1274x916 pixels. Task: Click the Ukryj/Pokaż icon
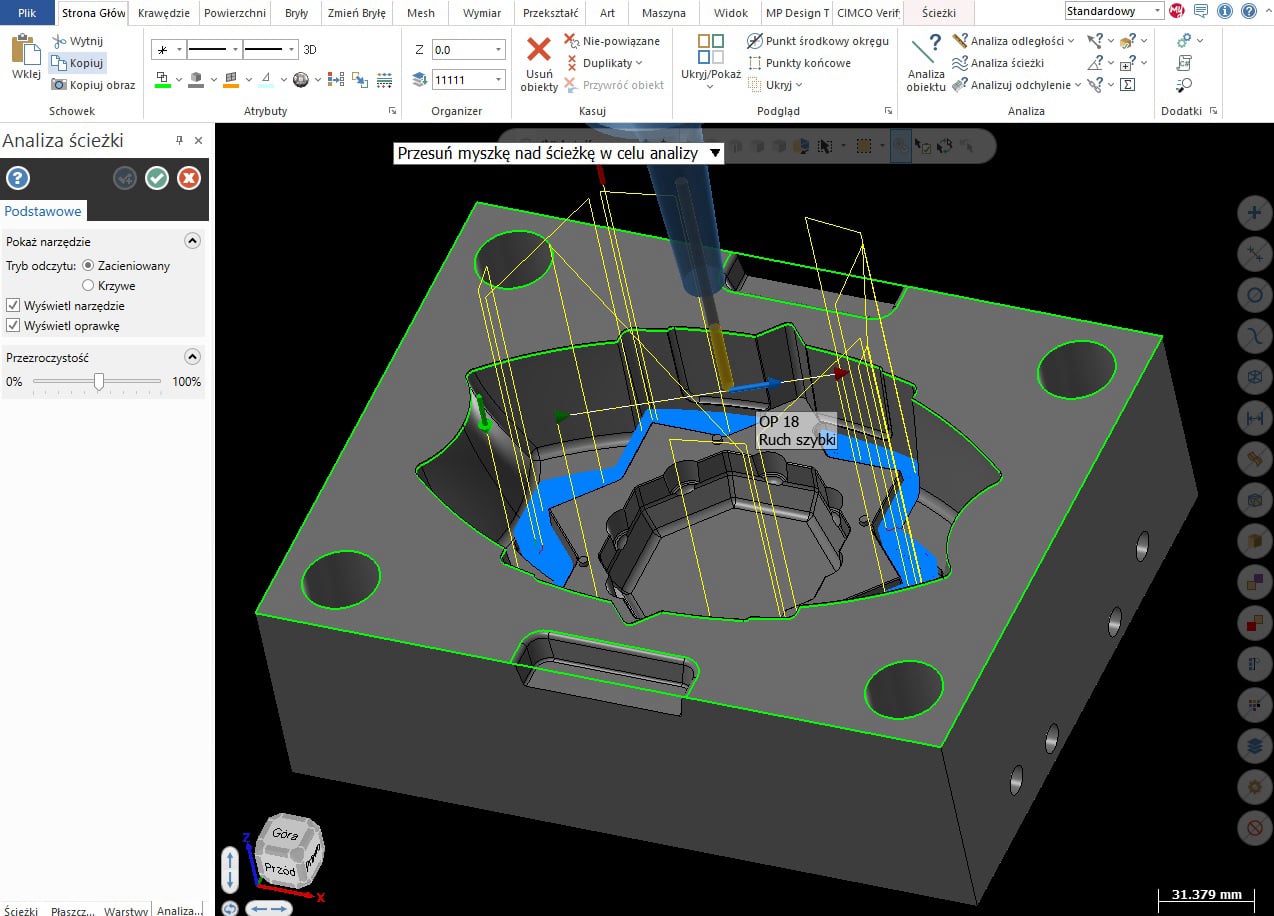(710, 49)
